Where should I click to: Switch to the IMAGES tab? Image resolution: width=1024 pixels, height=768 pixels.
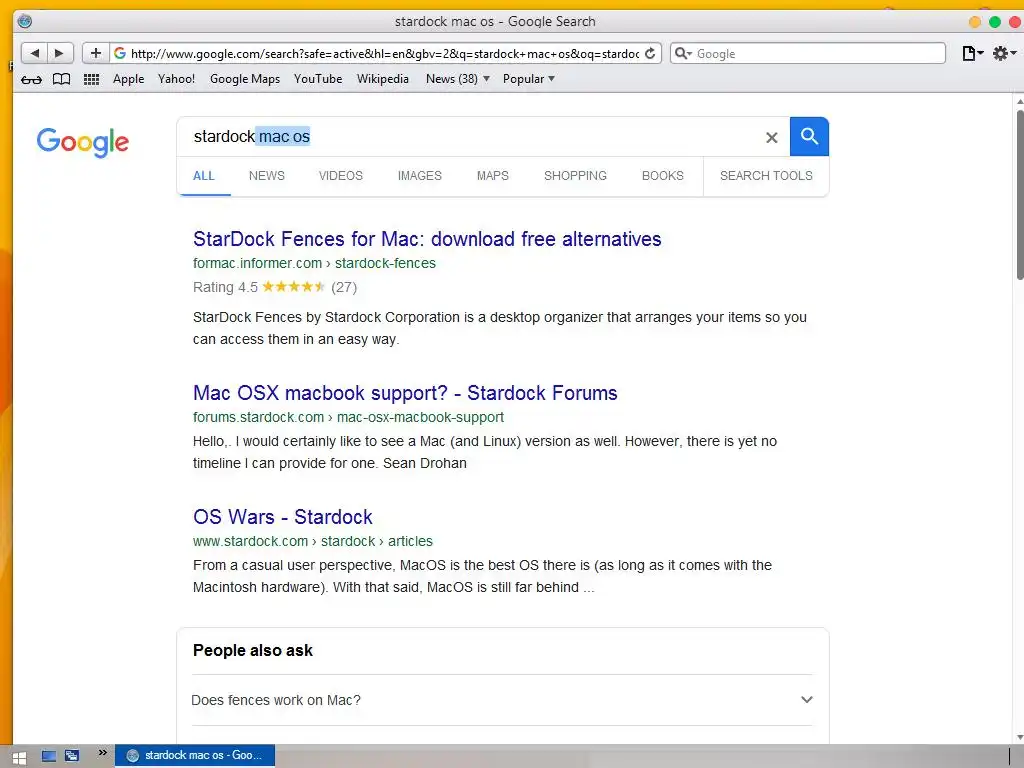pyautogui.click(x=420, y=176)
